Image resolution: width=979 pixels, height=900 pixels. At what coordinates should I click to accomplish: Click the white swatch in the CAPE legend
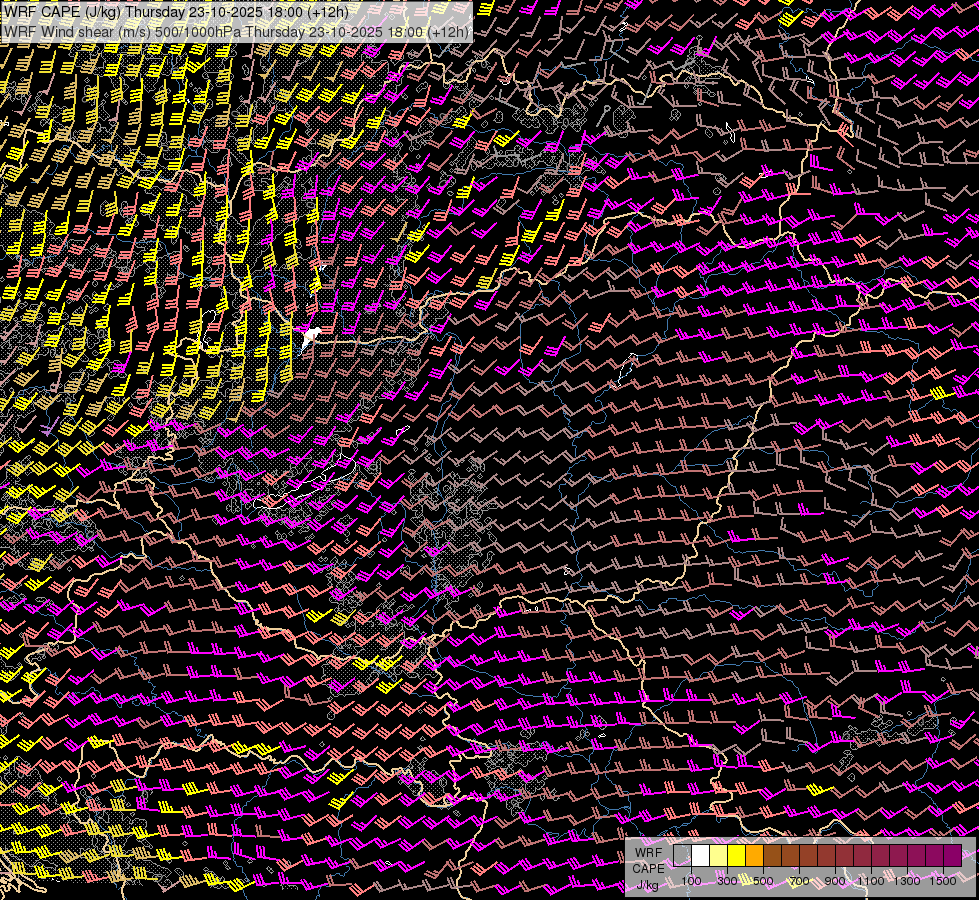[700, 856]
